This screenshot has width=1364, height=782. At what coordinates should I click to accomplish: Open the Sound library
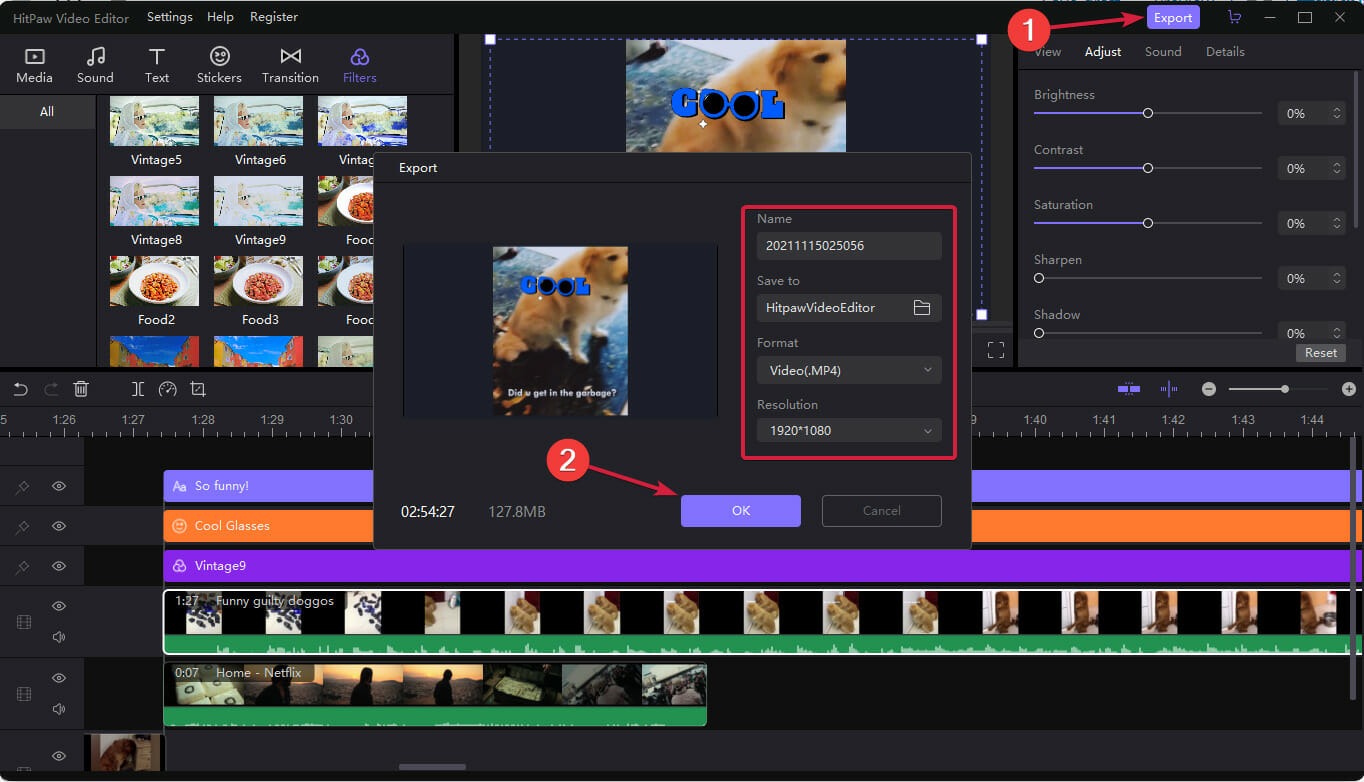coord(95,63)
